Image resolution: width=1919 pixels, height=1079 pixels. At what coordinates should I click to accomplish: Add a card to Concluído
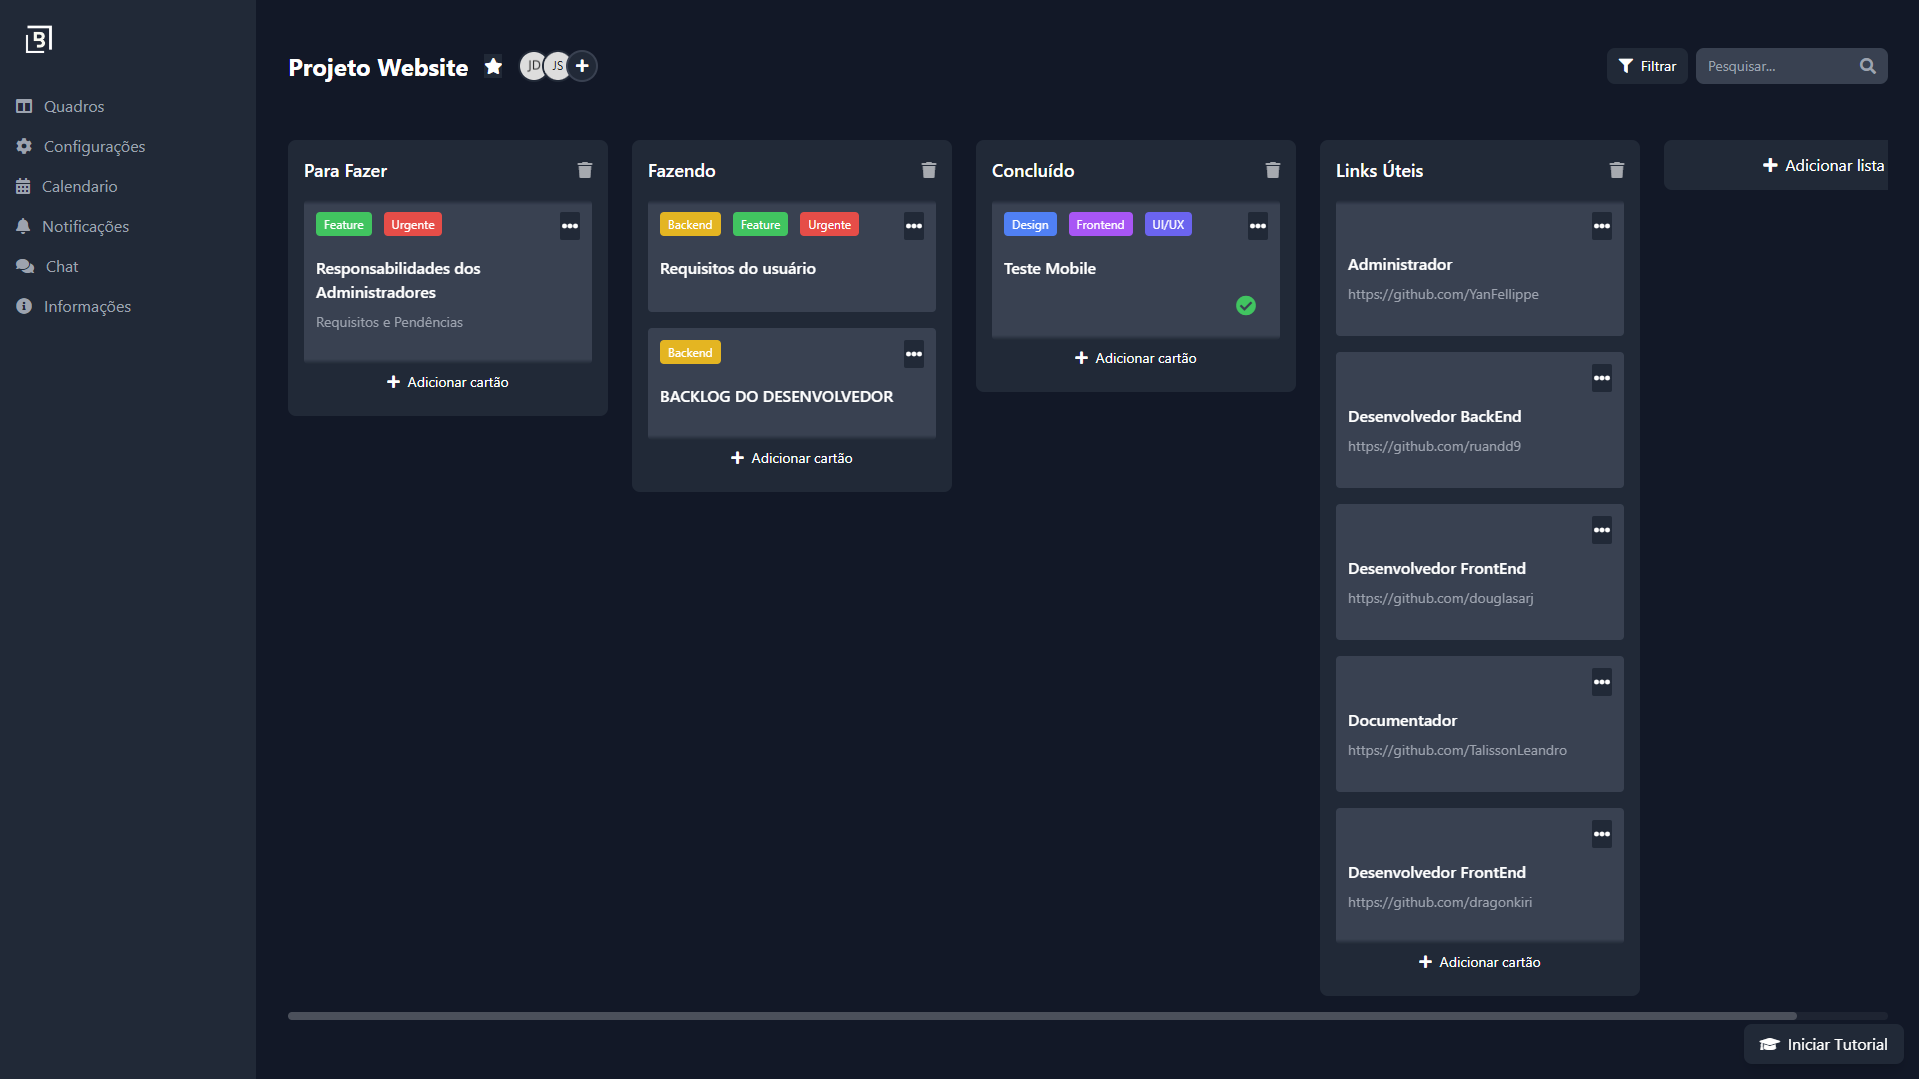point(1136,358)
